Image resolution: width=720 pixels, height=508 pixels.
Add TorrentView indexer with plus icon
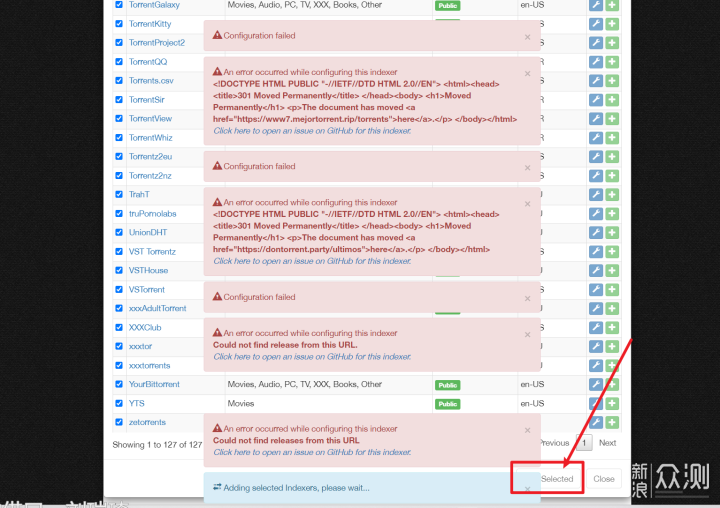[x=612, y=119]
